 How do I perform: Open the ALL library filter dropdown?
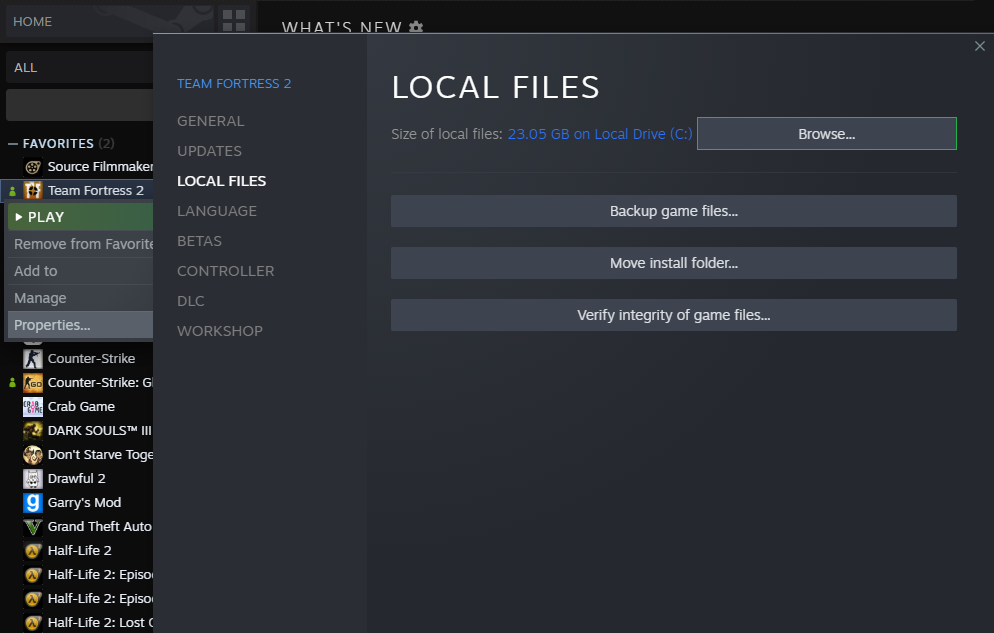(x=79, y=67)
